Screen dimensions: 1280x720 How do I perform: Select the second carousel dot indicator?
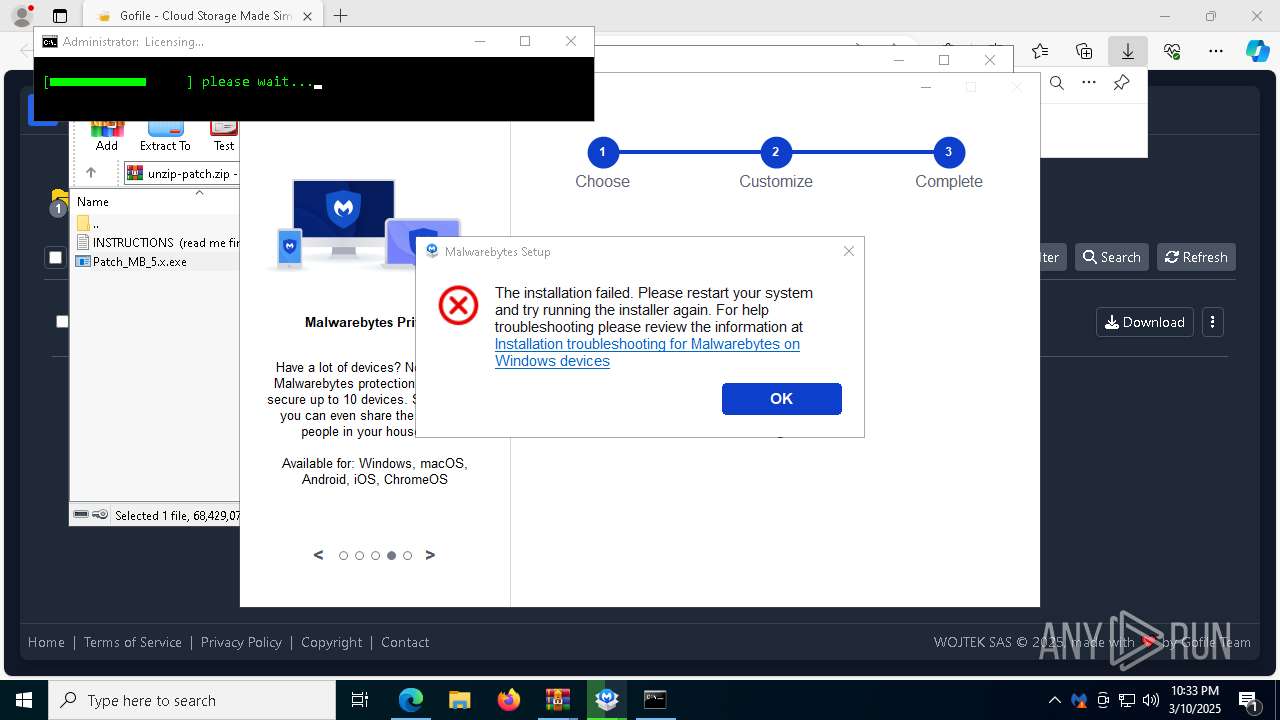coord(359,555)
